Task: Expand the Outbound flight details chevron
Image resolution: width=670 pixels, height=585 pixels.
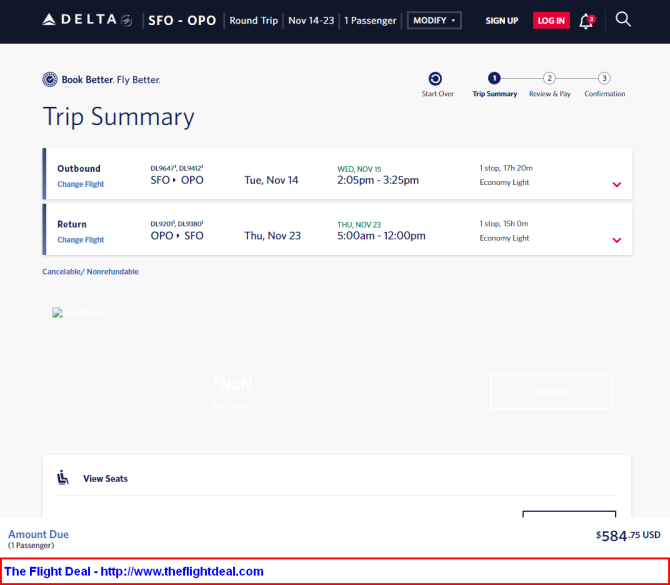Action: point(616,184)
